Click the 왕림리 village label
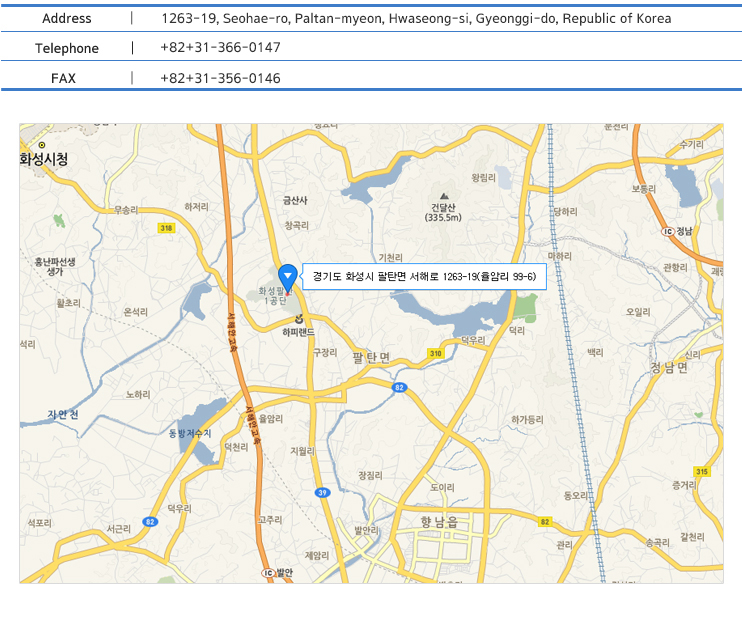Screen dimensions: 742x619 tap(484, 177)
